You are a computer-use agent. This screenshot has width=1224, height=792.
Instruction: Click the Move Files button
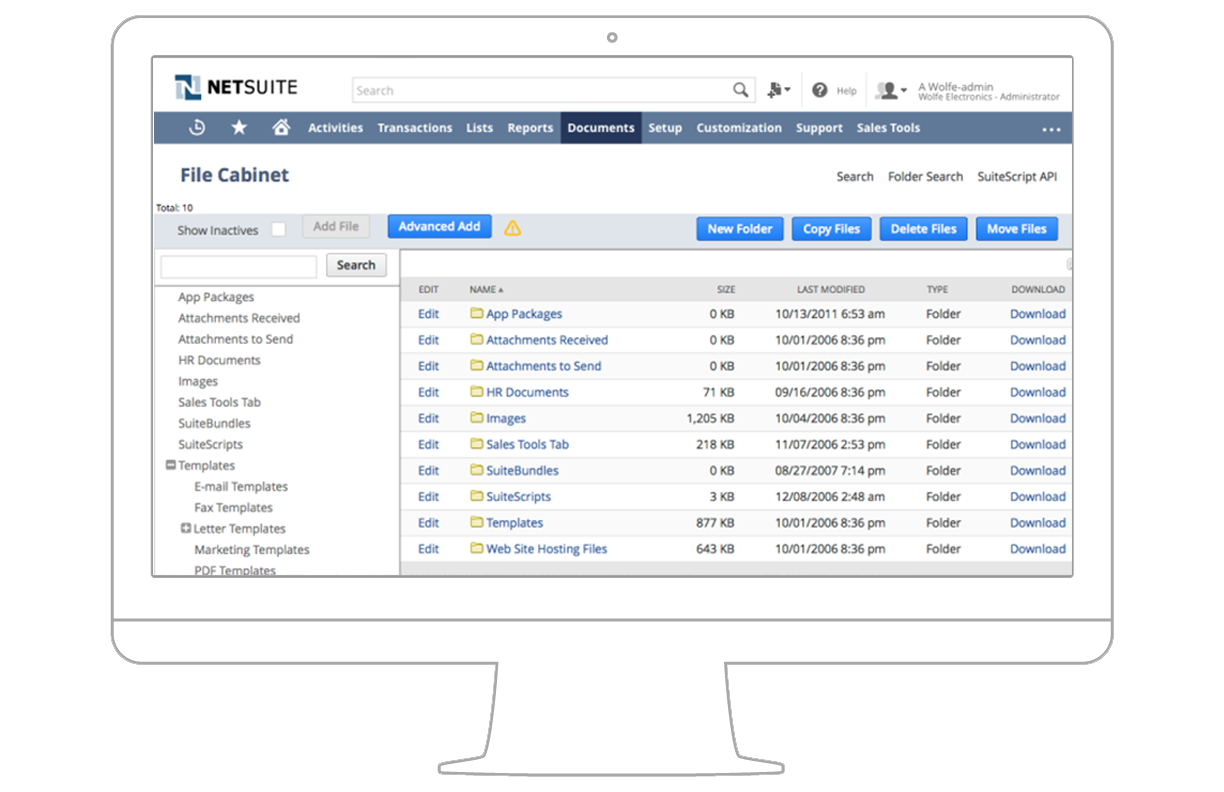pyautogui.click(x=1017, y=229)
